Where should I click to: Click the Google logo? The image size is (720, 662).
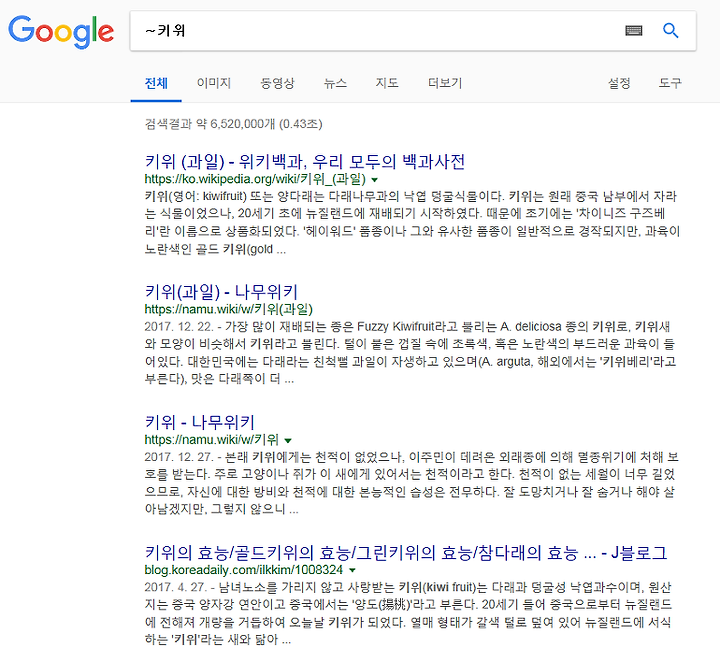coord(61,31)
